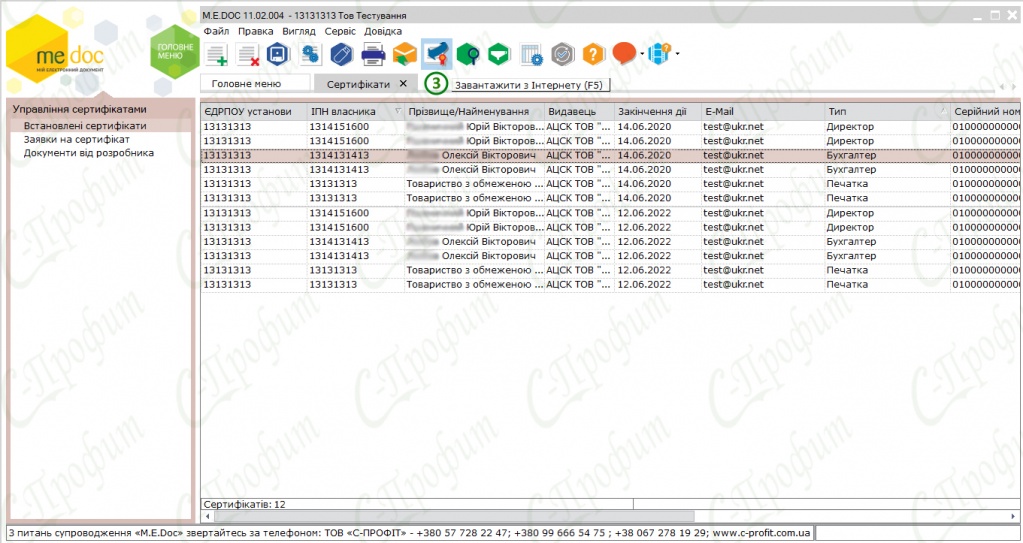Viewport: 1023px width, 543px height.
Task: Click the Управління сертифікатами panel heading
Action: click(80, 110)
